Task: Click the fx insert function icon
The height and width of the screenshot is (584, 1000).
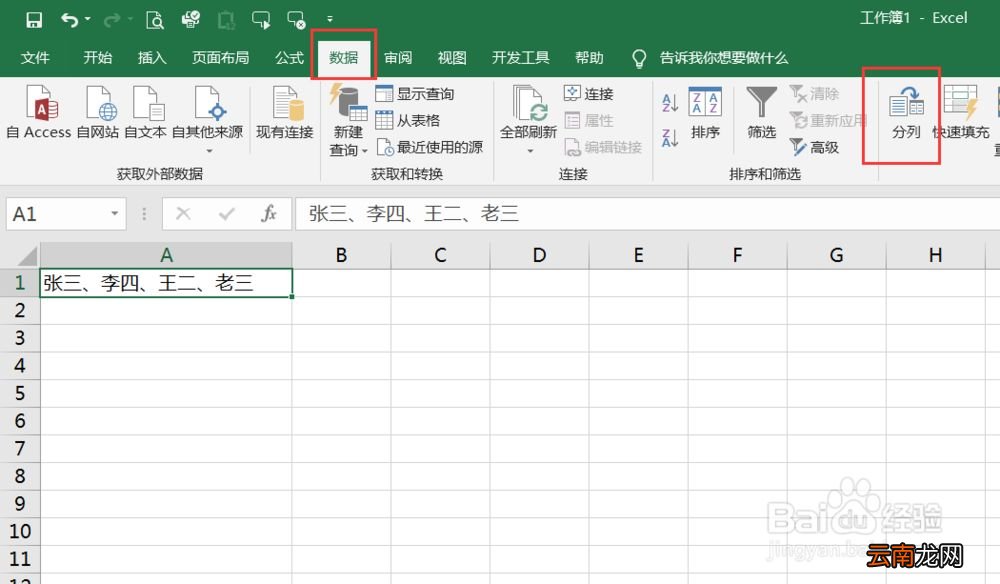Action: pyautogui.click(x=269, y=214)
